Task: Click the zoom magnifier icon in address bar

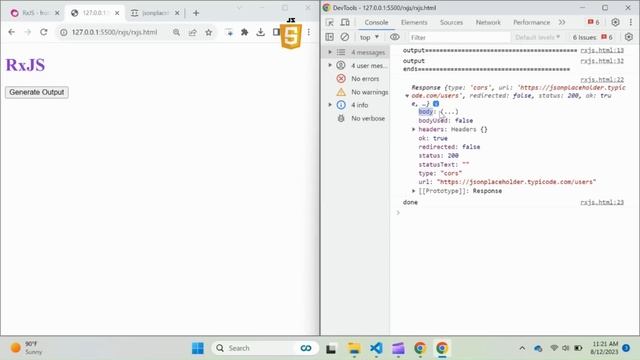Action: click(176, 32)
